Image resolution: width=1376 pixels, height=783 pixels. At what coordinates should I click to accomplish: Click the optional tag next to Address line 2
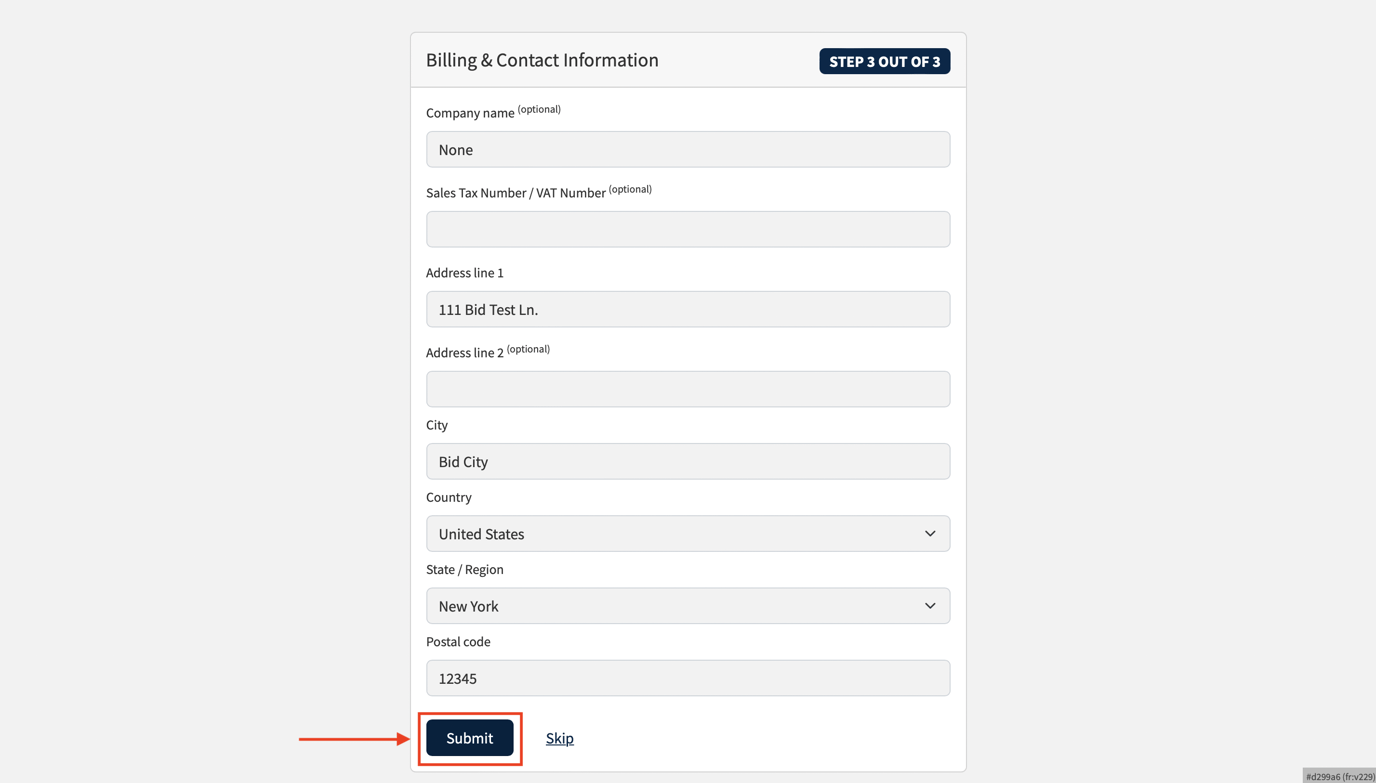click(x=528, y=348)
